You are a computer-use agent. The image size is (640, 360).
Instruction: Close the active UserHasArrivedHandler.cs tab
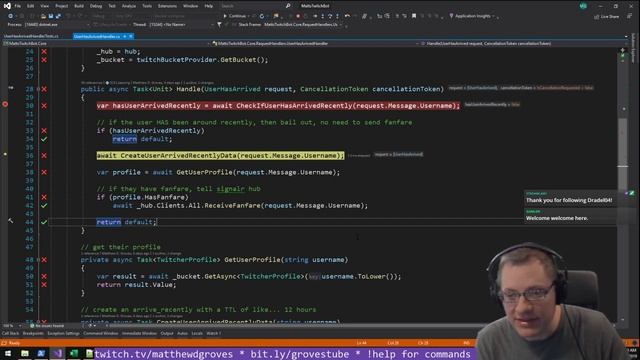(131, 36)
